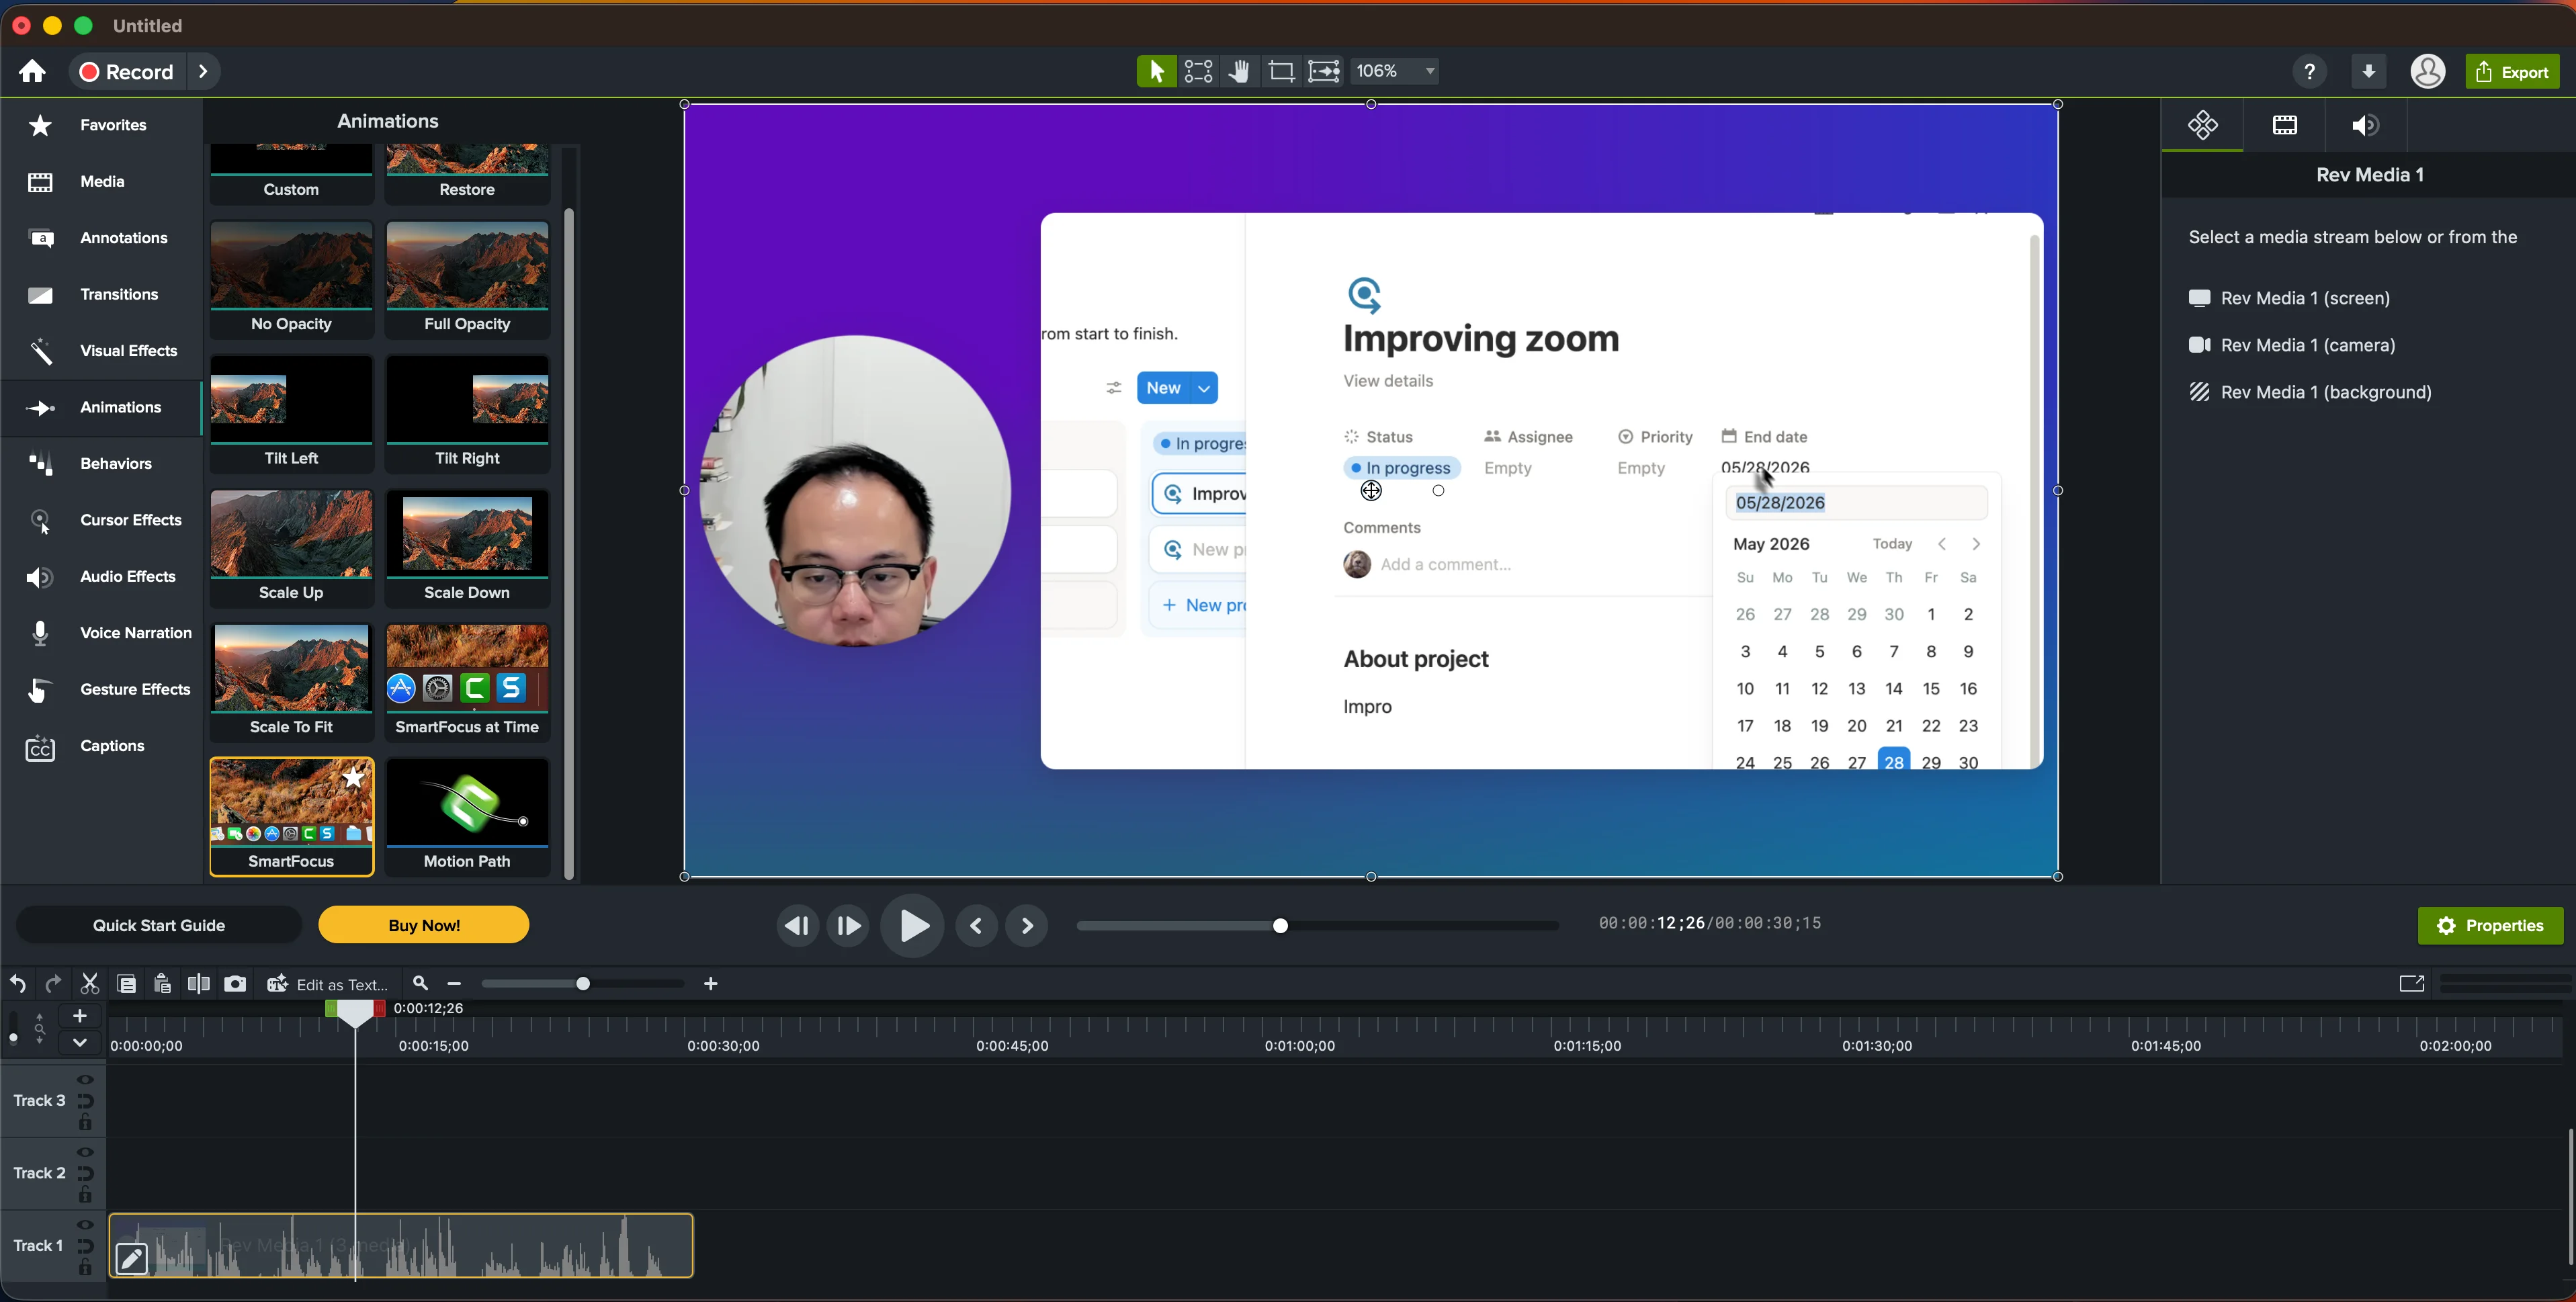
Task: Click the timeline zoom slider handle
Action: click(583, 984)
